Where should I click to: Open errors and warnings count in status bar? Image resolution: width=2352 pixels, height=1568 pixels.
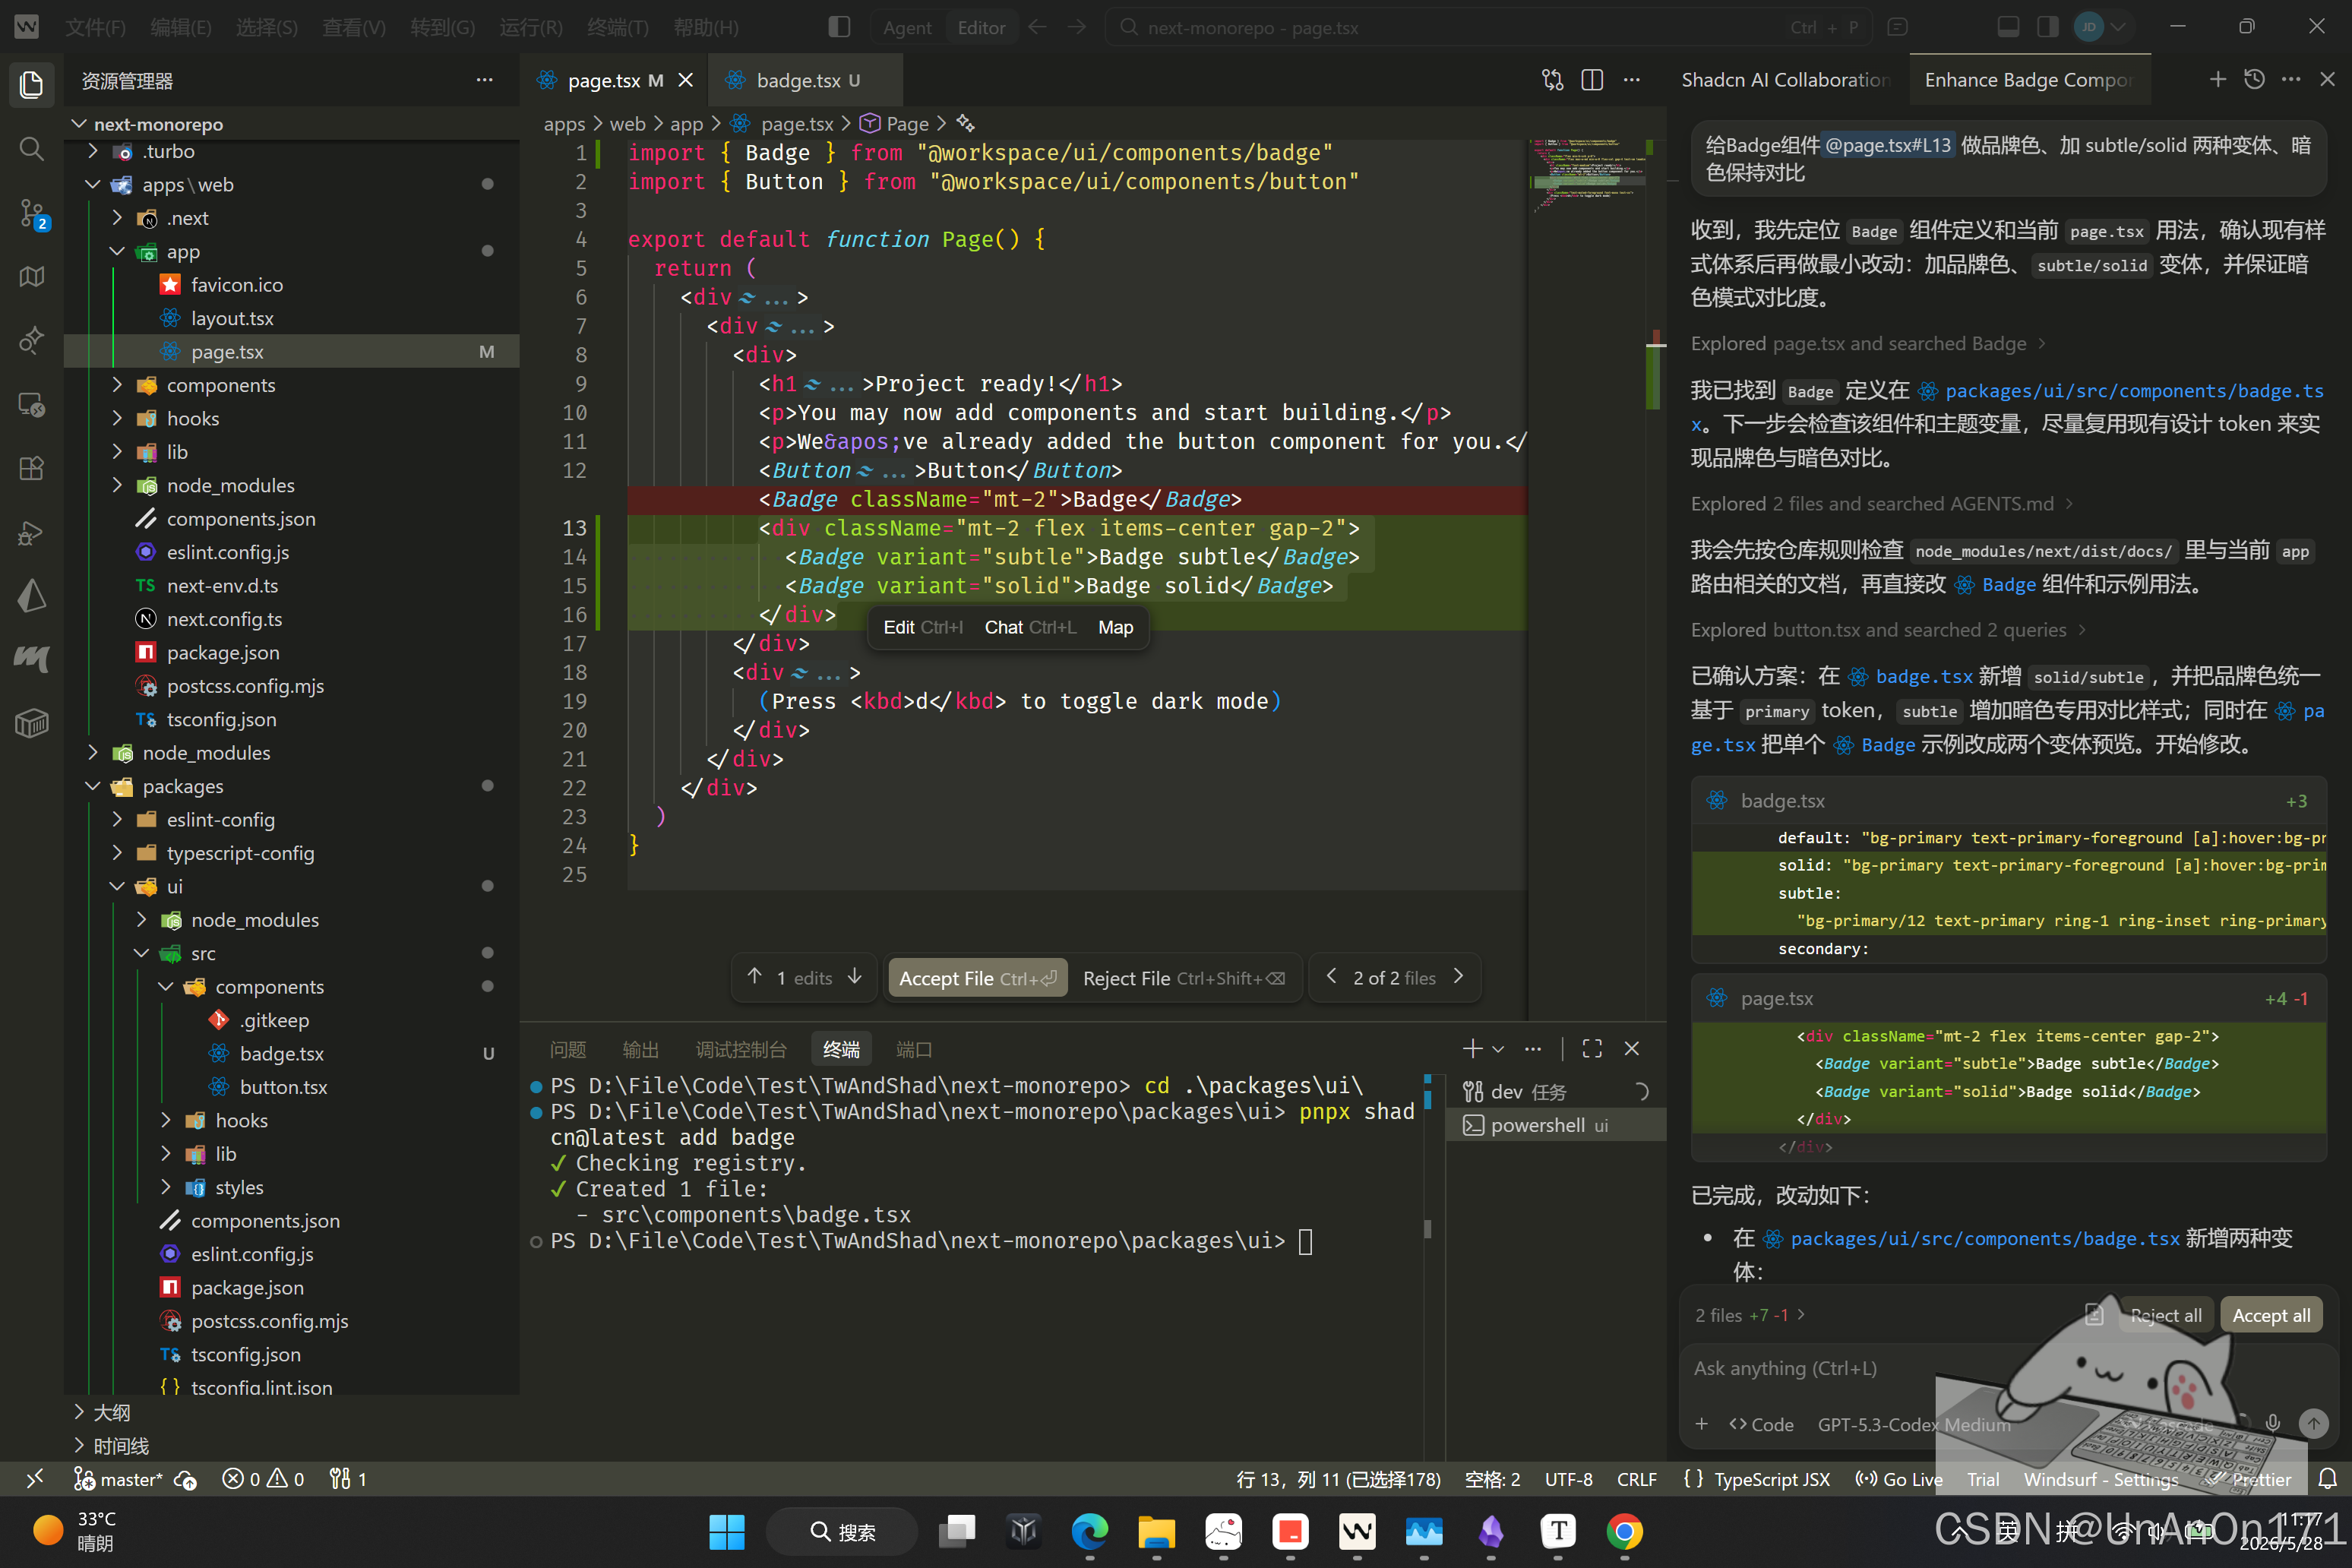click(263, 1479)
